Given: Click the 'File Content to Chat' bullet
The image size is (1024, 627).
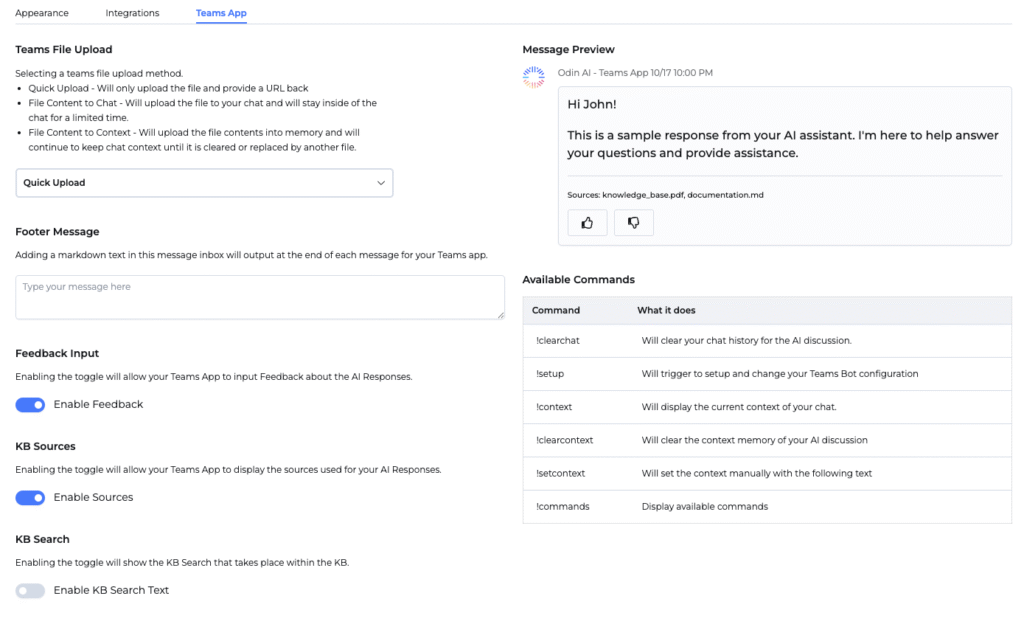Looking at the screenshot, I should [202, 110].
